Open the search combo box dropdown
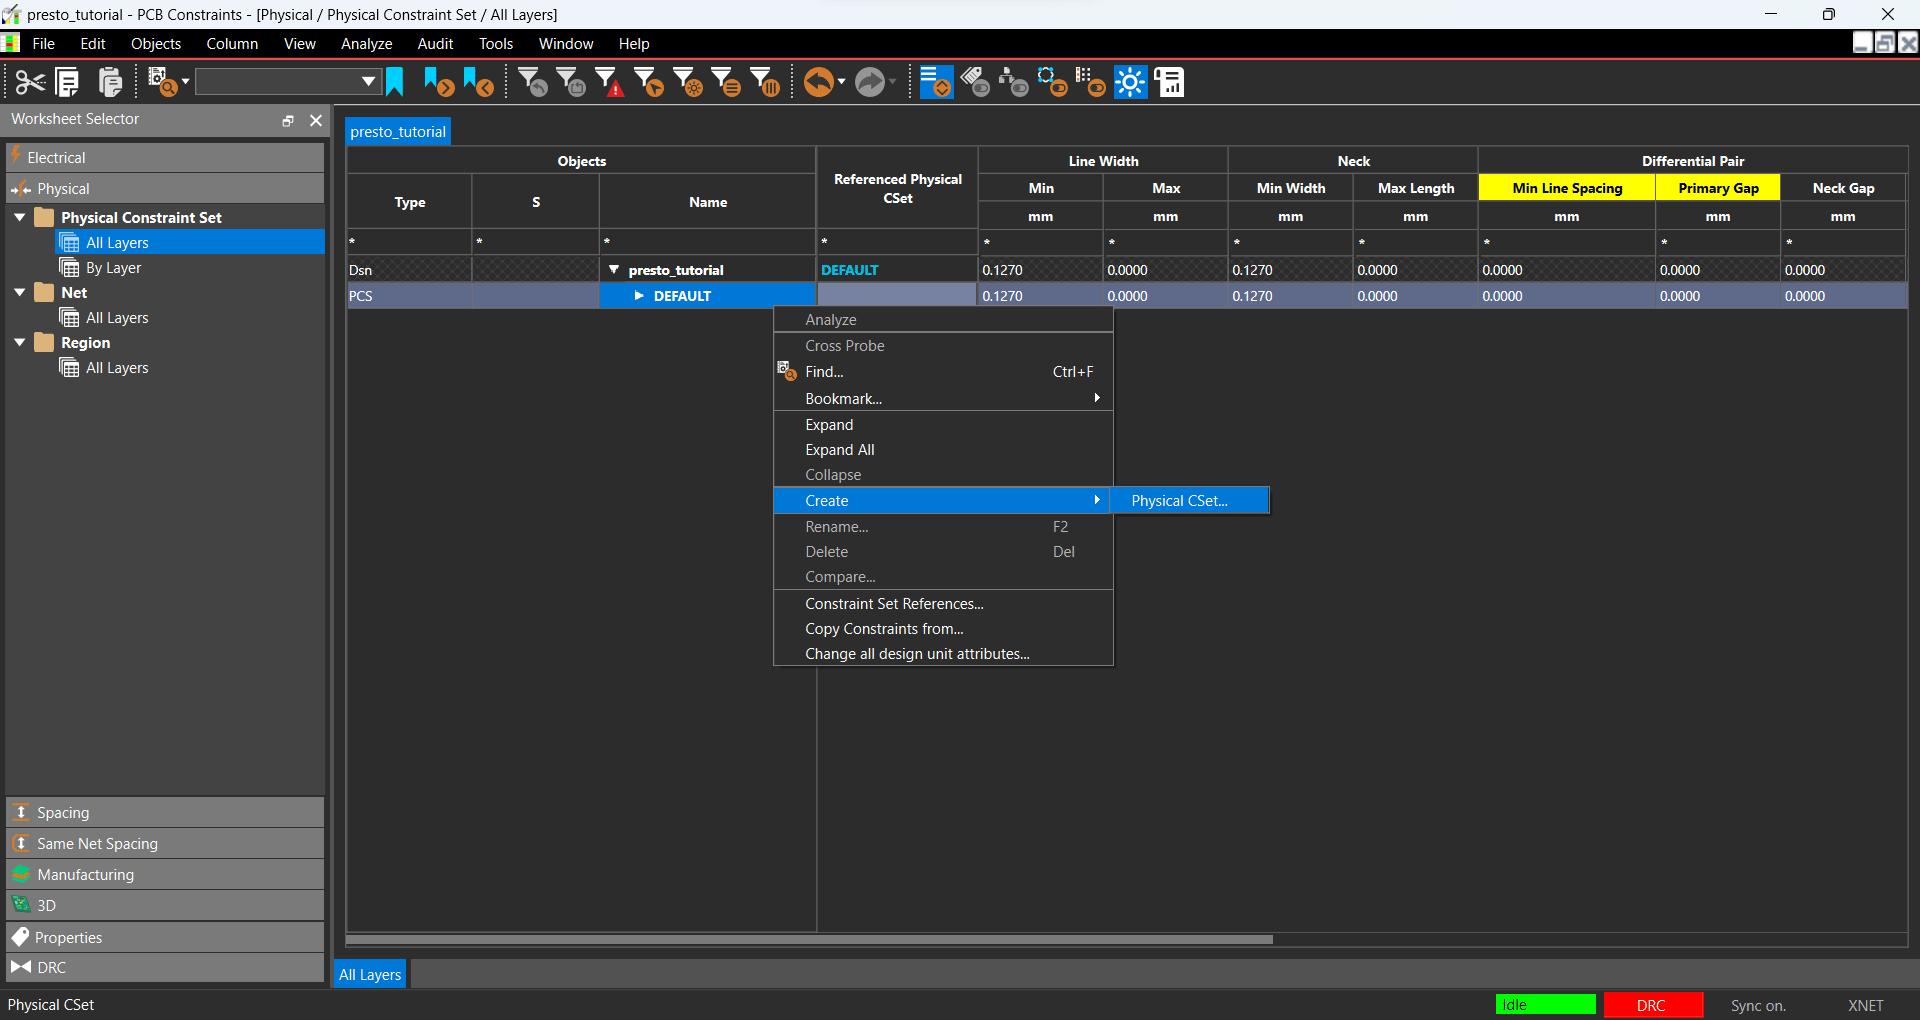 [x=369, y=80]
